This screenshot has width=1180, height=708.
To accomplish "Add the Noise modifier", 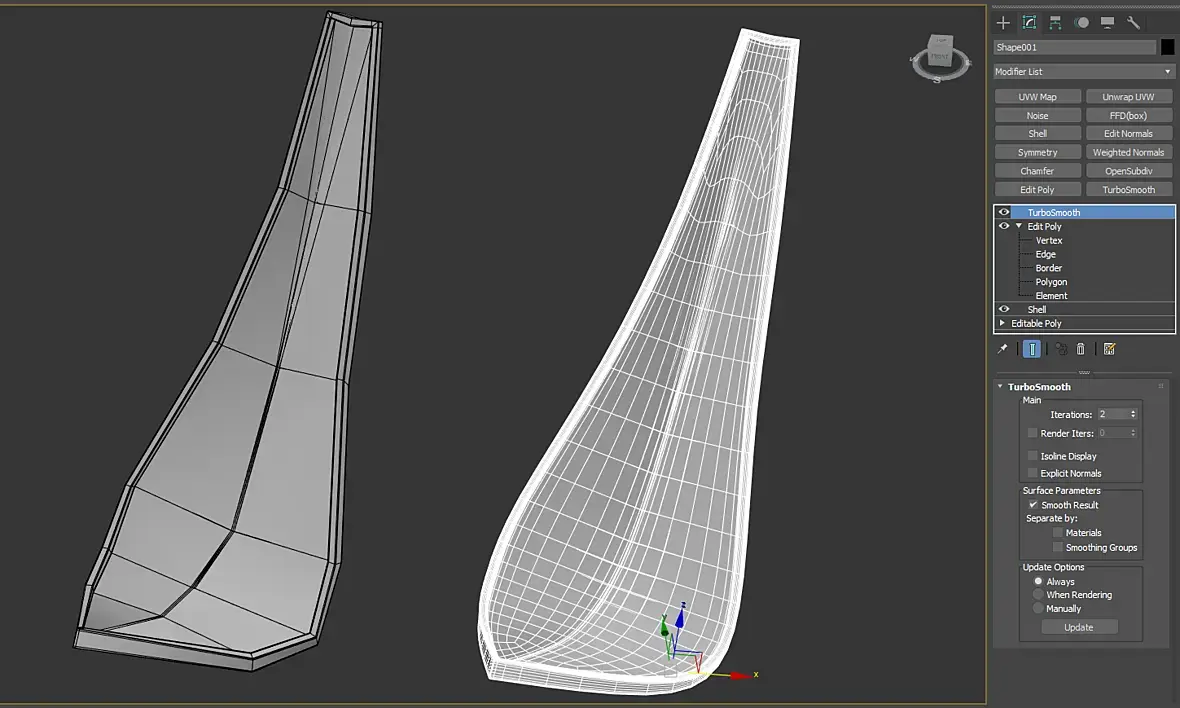I will pyautogui.click(x=1038, y=115).
